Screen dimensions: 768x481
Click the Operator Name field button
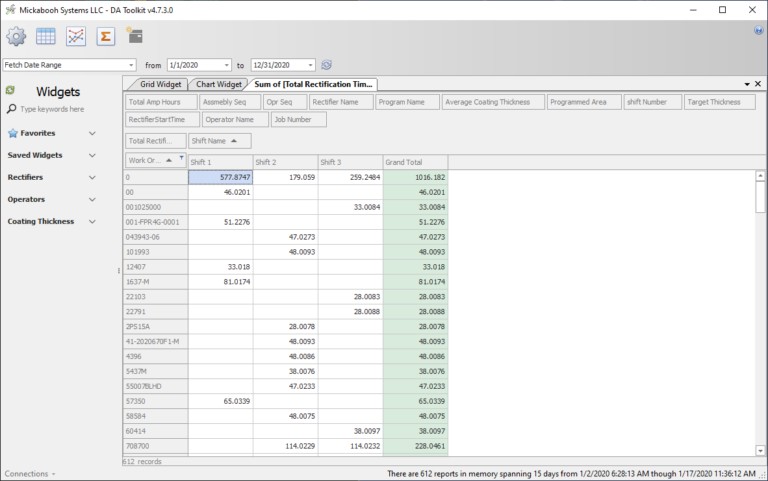tap(235, 120)
